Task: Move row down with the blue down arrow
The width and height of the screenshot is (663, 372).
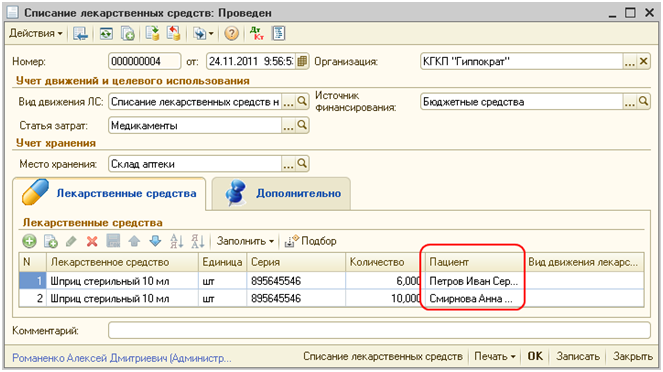Action: 155,241
